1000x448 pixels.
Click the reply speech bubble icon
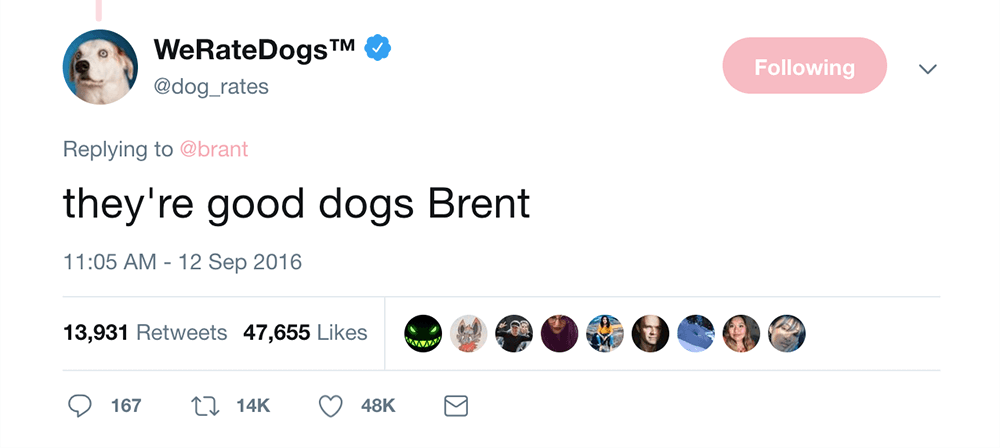pos(79,406)
